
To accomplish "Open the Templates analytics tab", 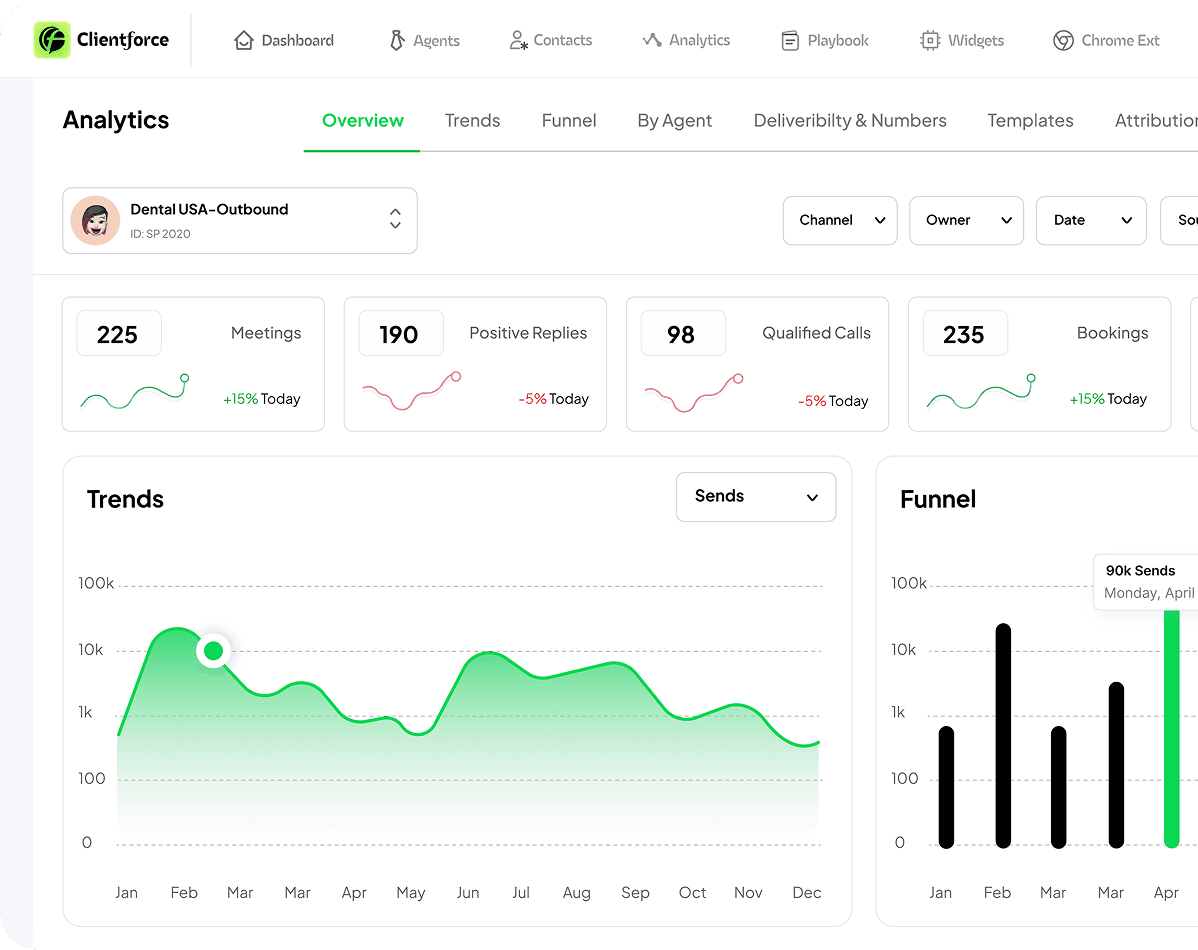I will pos(1030,120).
